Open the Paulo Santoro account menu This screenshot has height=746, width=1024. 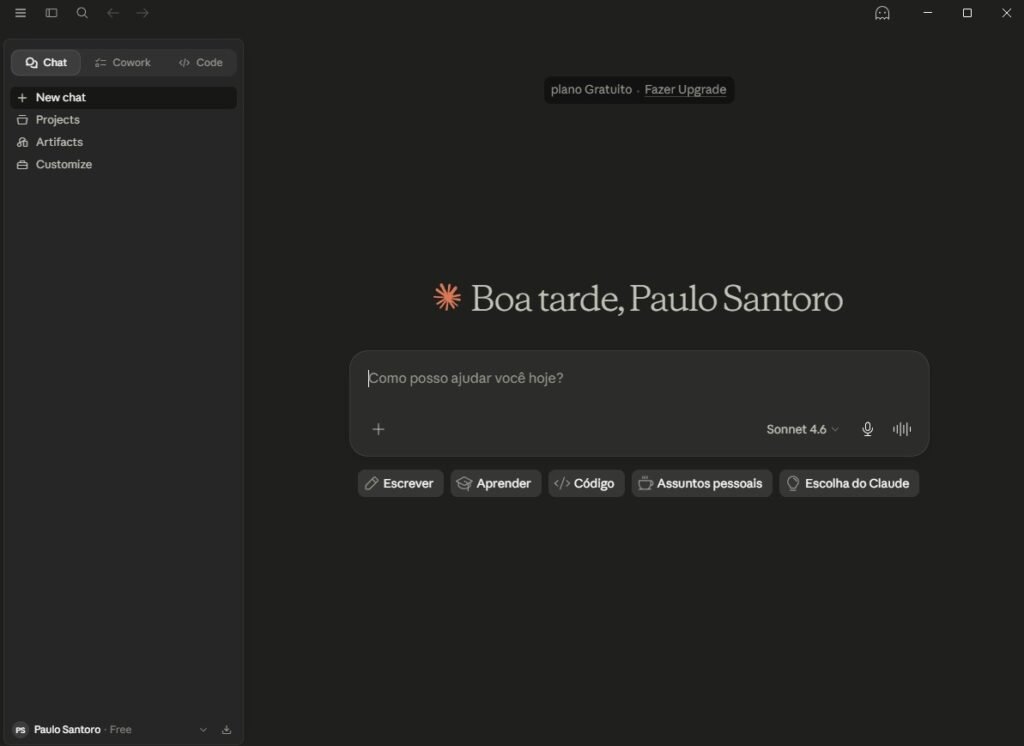coord(111,730)
